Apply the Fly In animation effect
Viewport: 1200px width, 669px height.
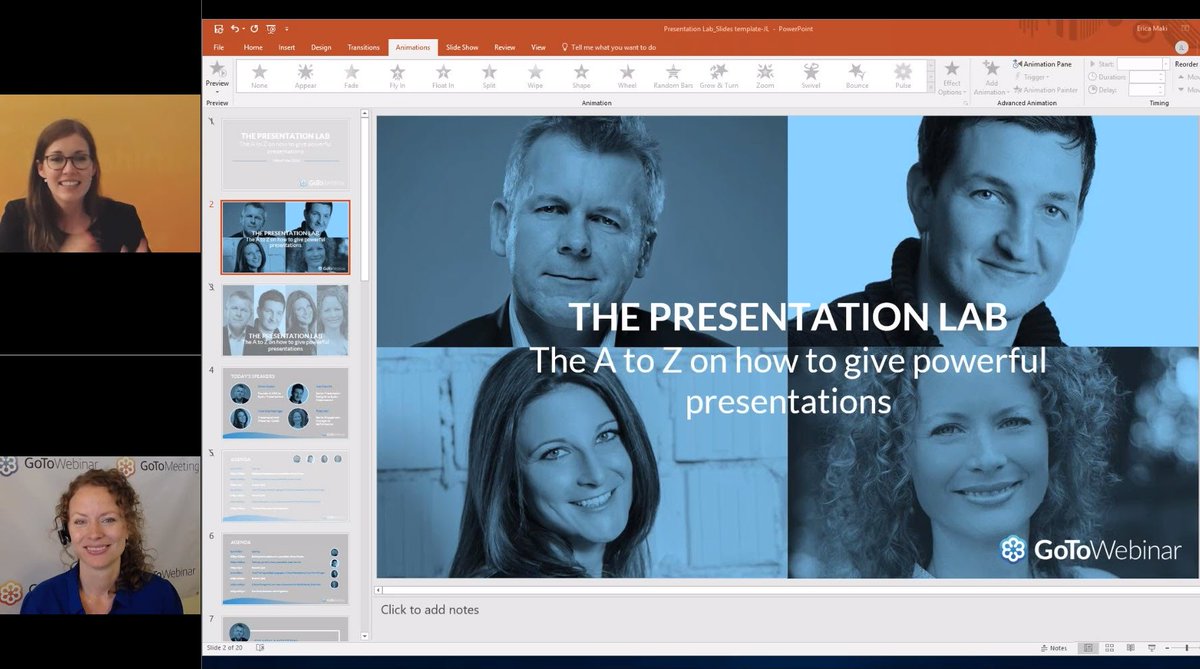[x=397, y=76]
